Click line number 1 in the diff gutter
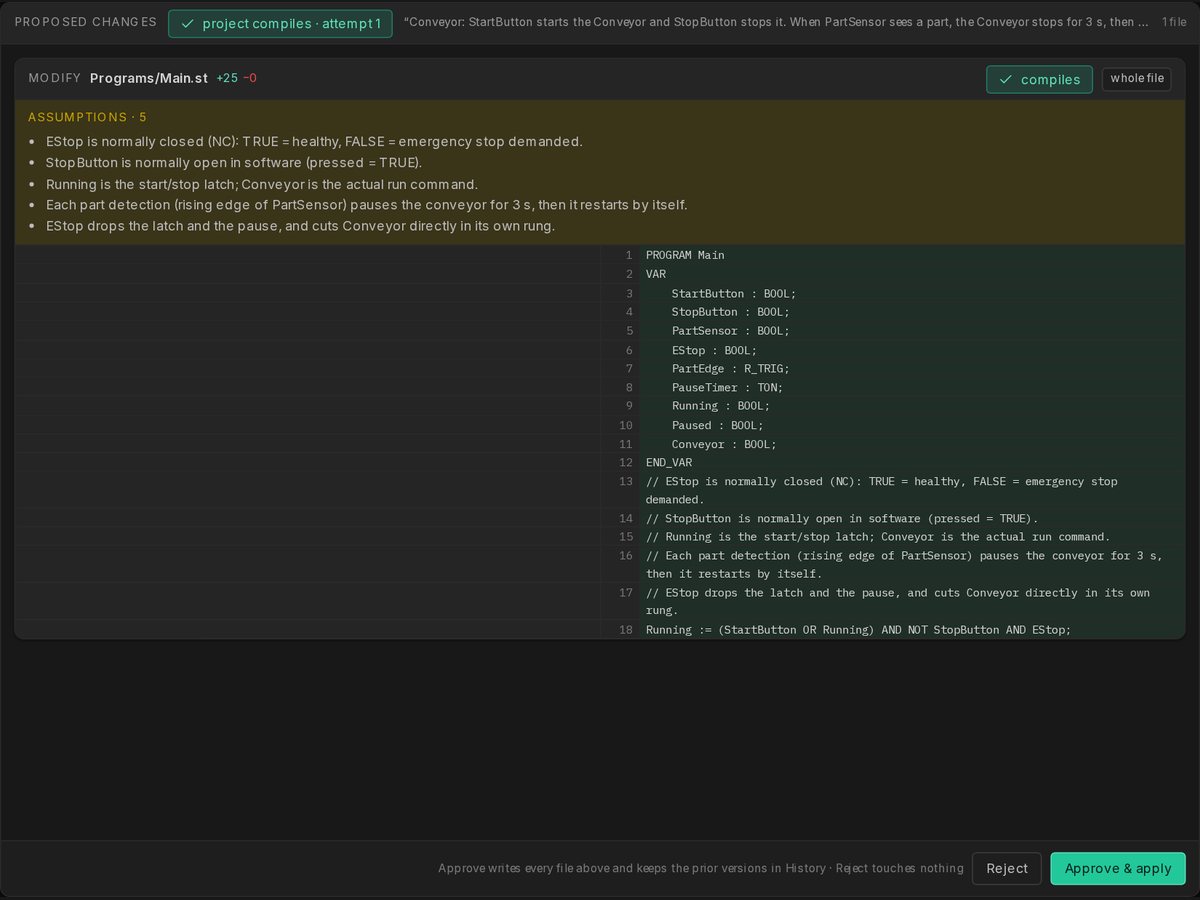 point(629,255)
